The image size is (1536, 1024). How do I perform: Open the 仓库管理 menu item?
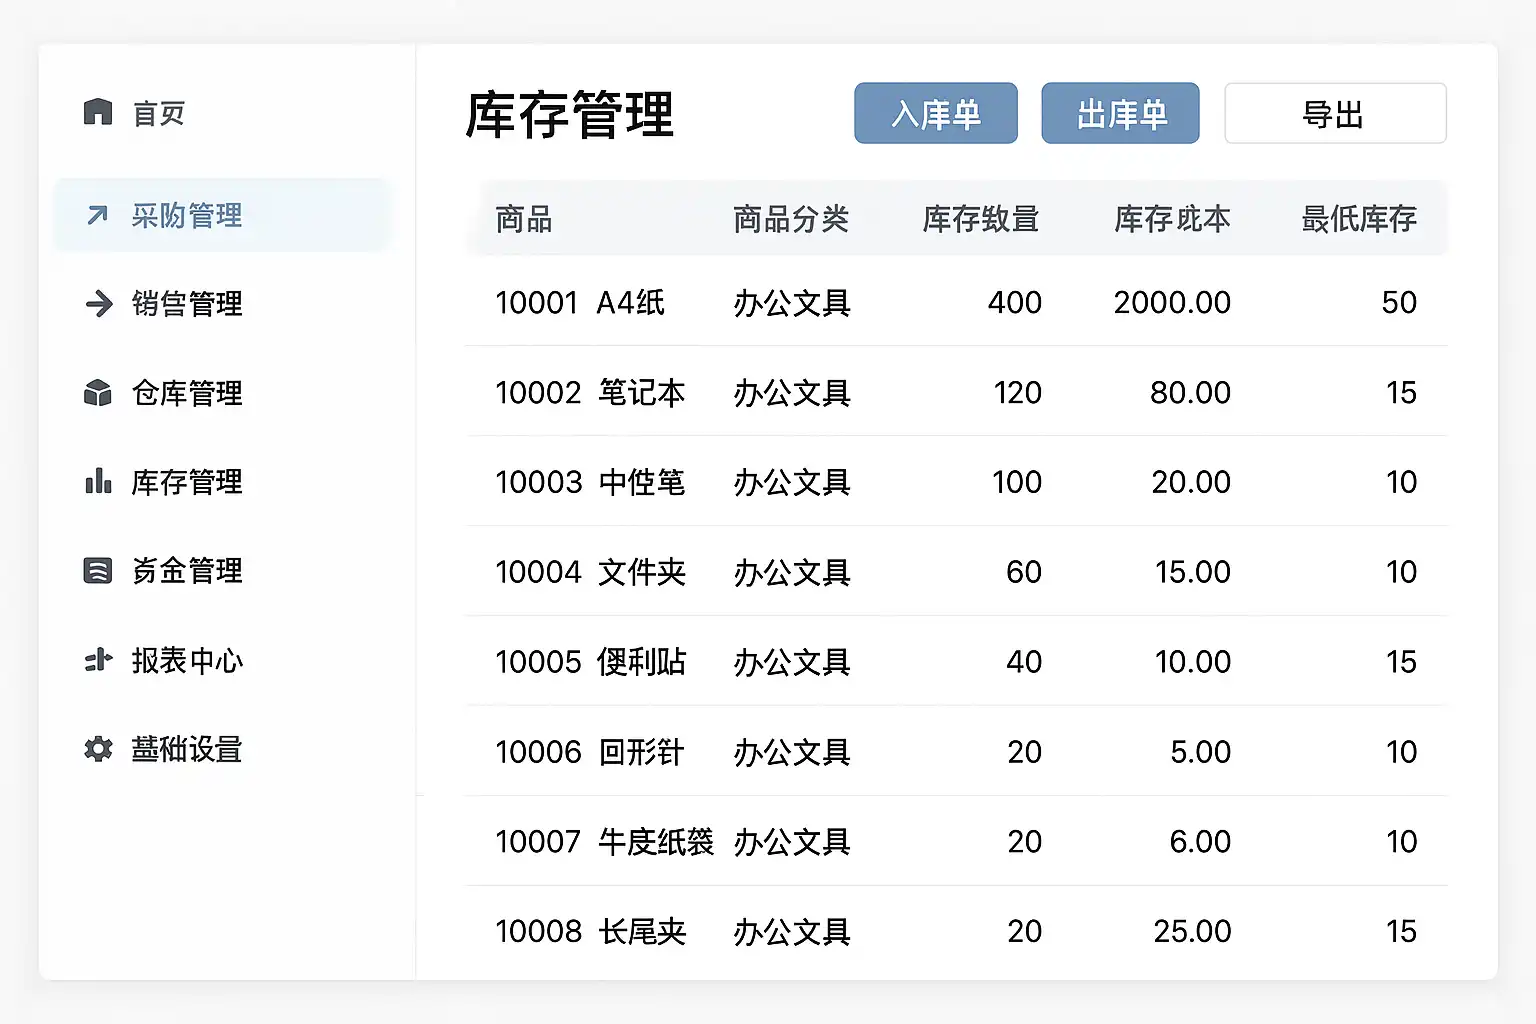point(187,393)
